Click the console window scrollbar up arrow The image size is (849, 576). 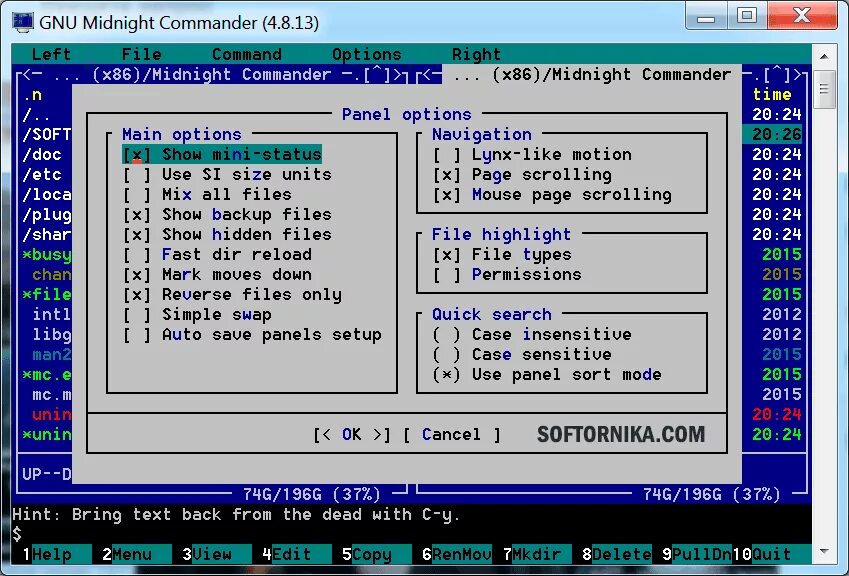coord(824,56)
